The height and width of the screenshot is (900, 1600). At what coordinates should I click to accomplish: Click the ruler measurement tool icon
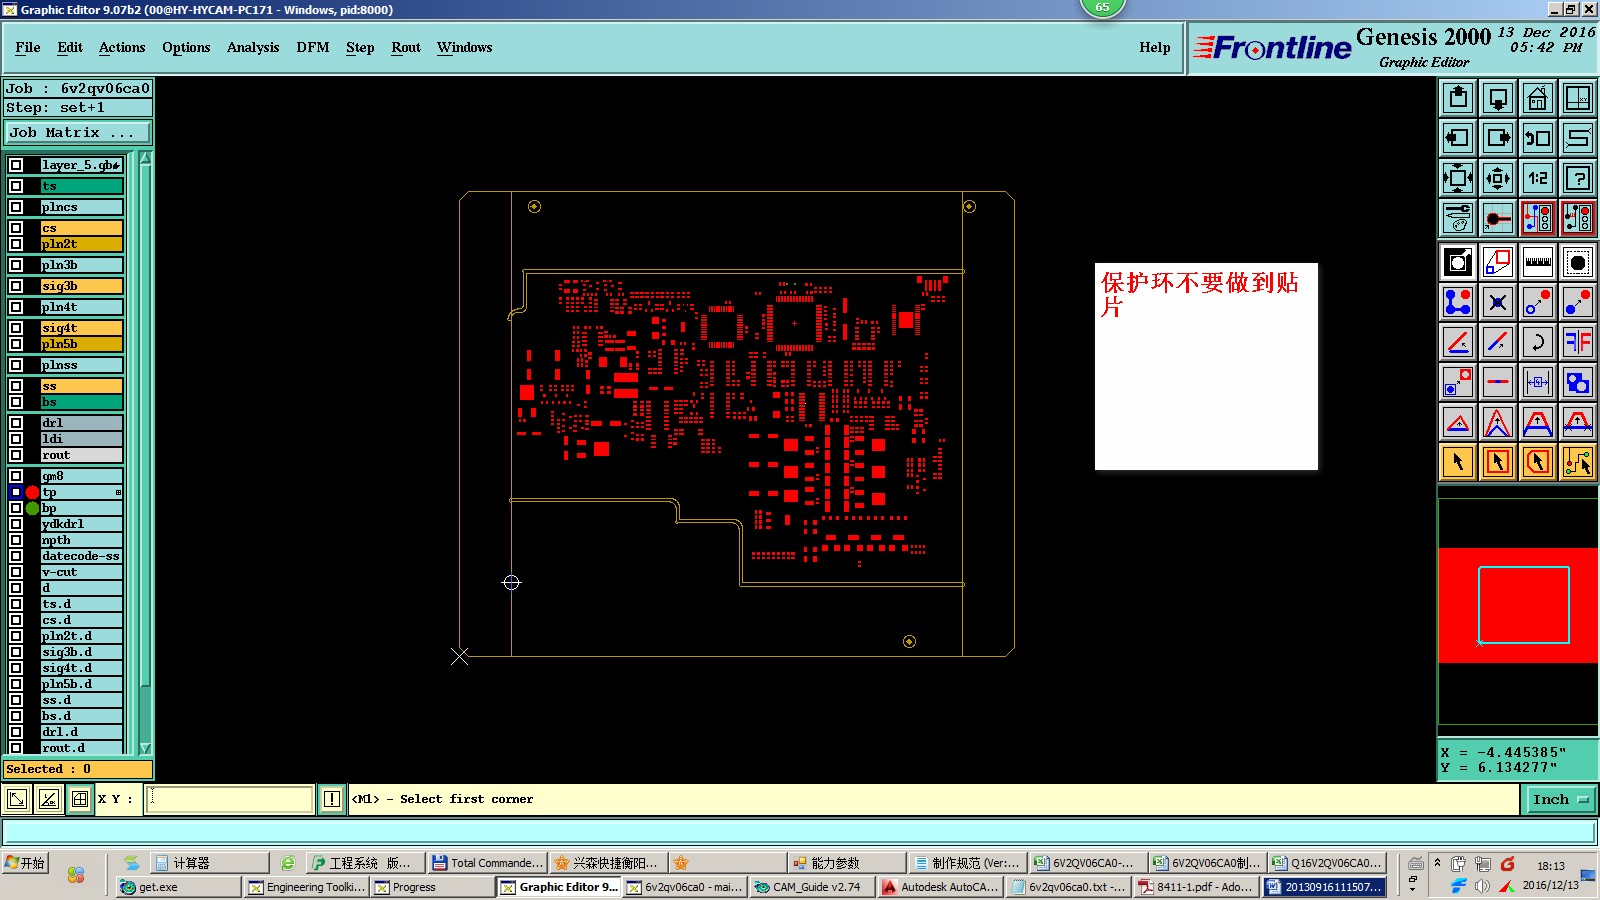[1538, 262]
